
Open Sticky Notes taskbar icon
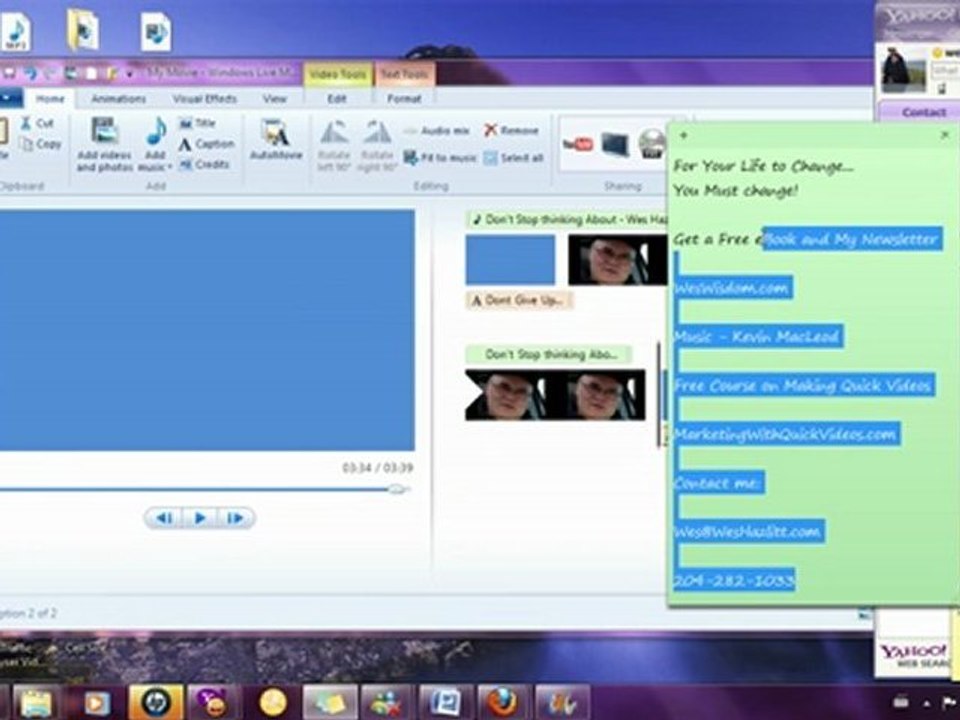pos(330,702)
